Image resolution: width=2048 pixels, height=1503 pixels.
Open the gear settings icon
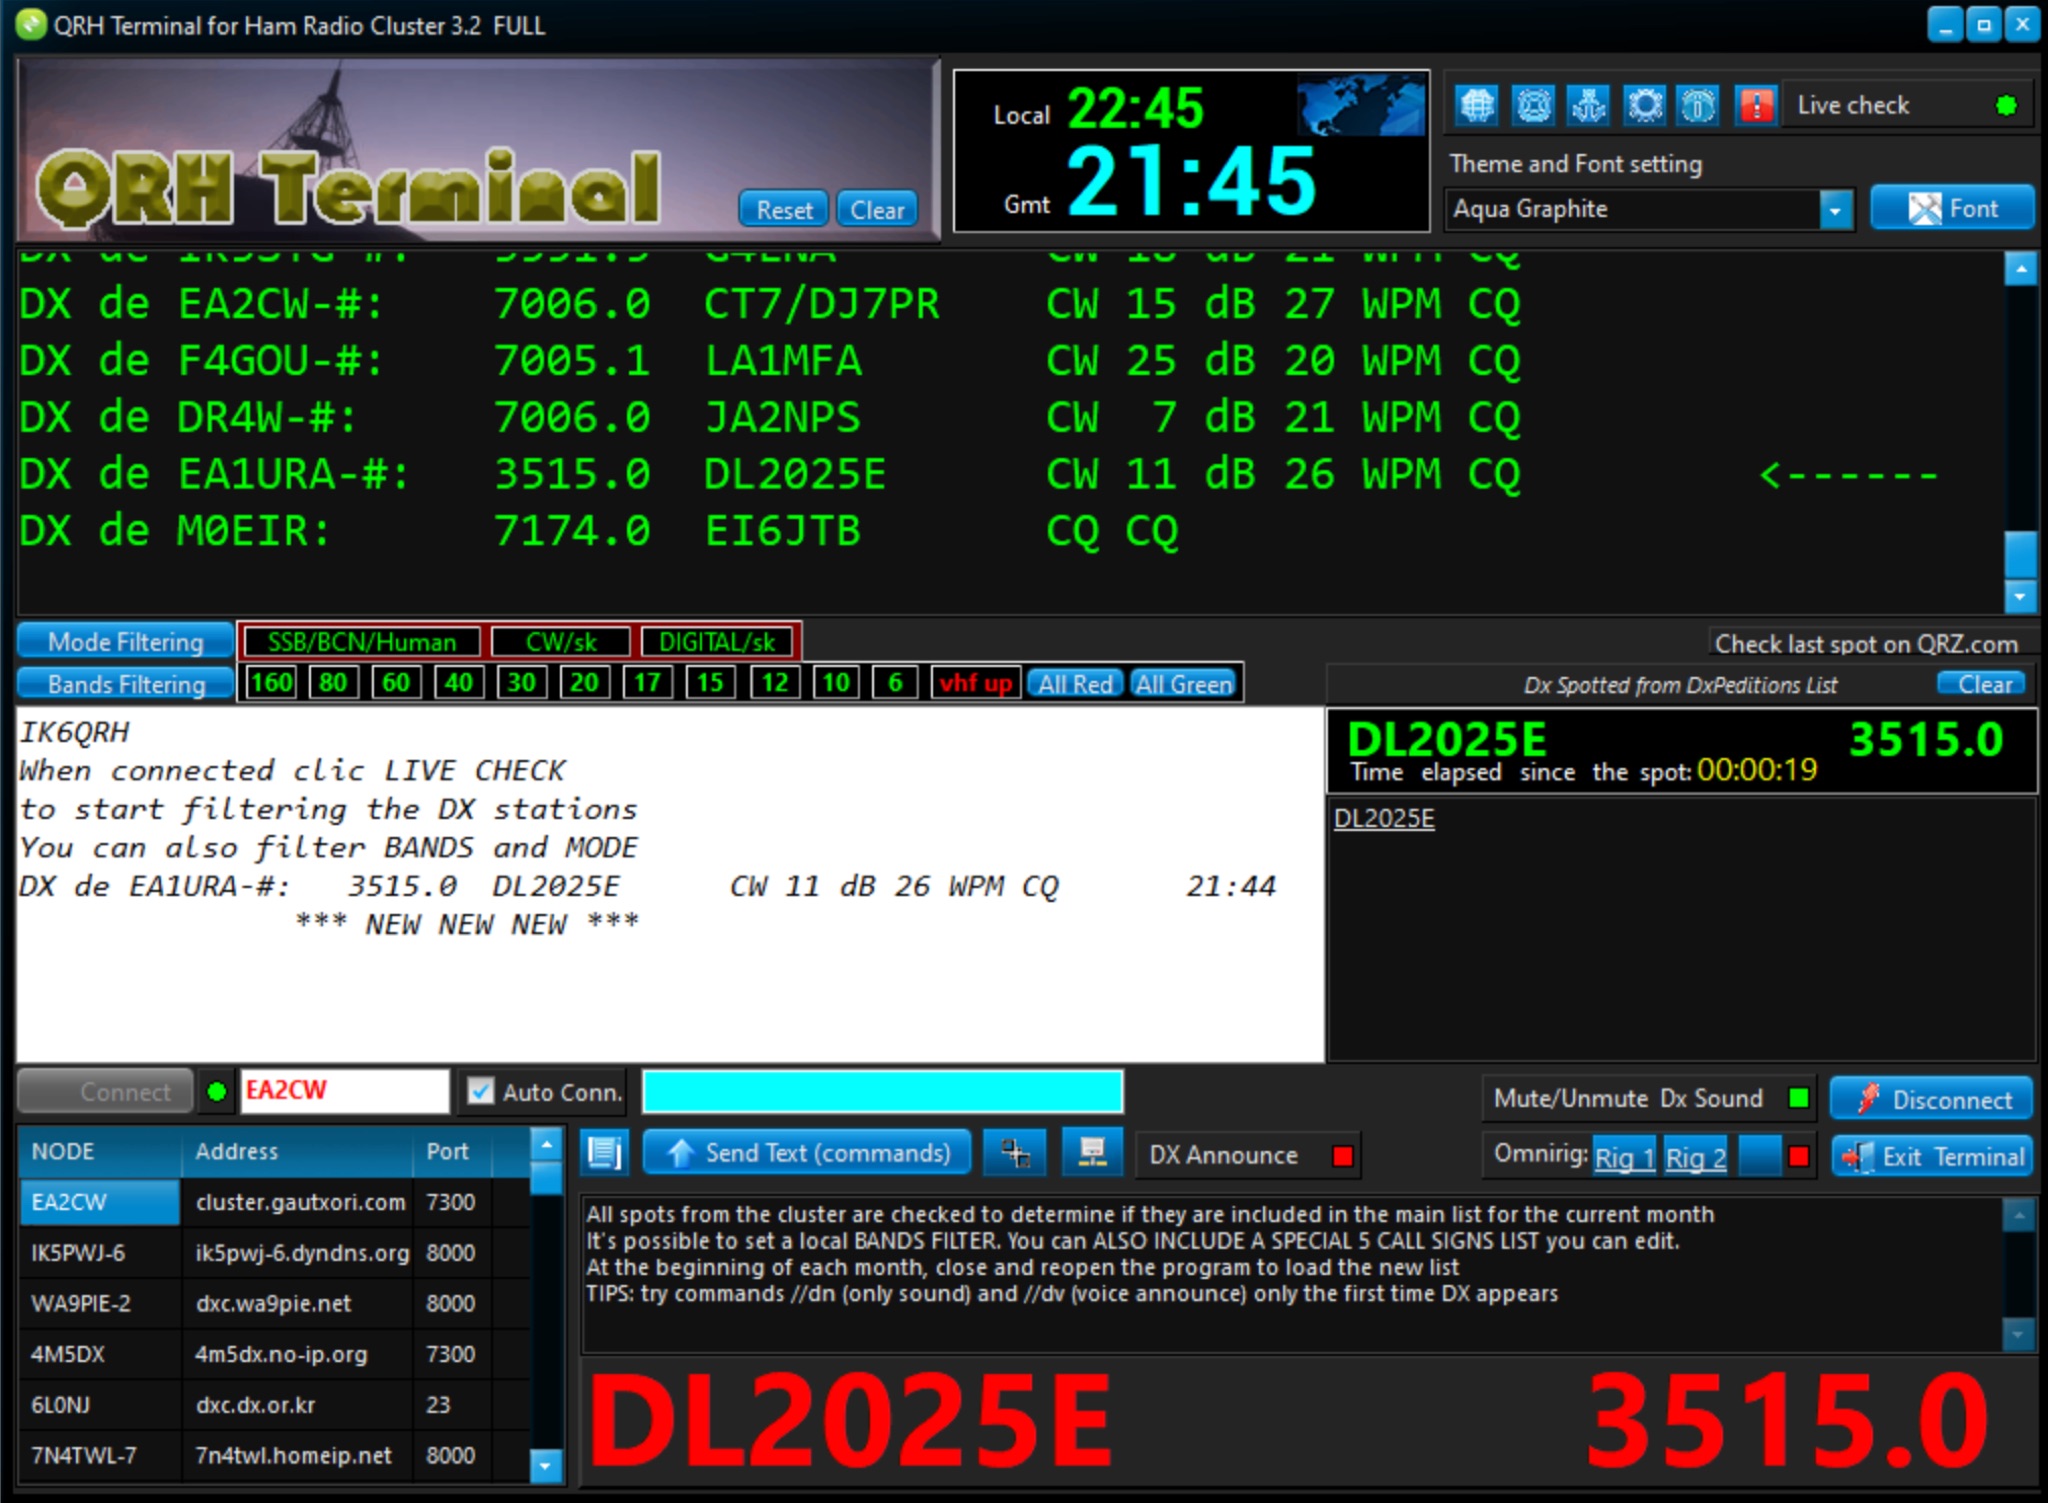[x=1644, y=105]
